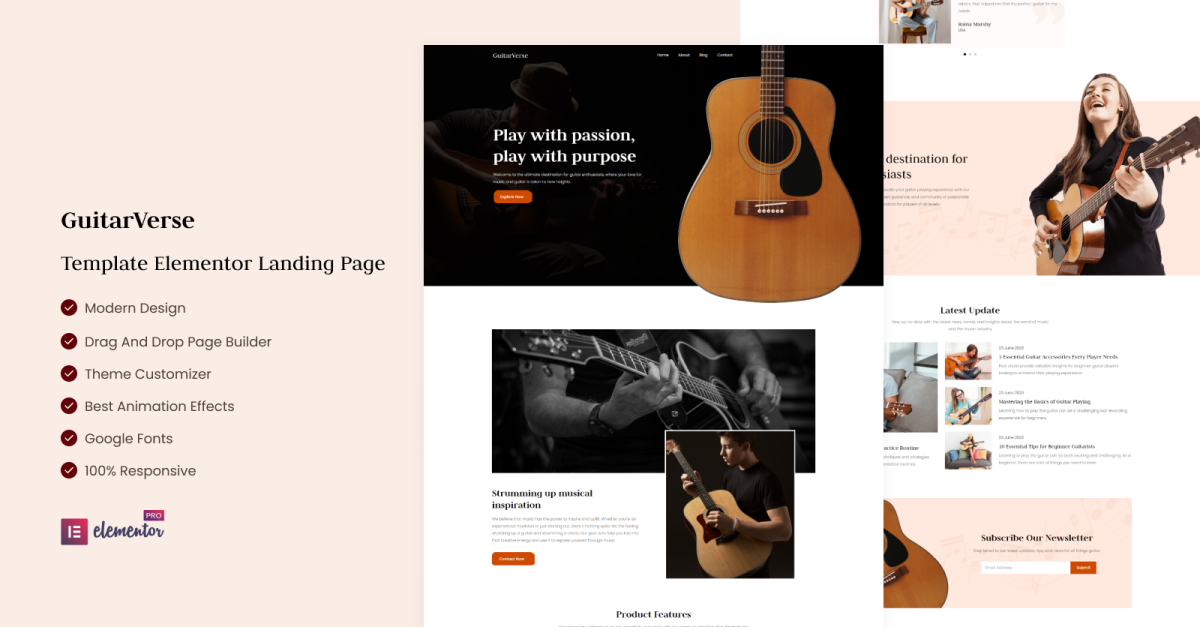Open the About navigation link
The image size is (1200, 627).
pyautogui.click(x=684, y=55)
